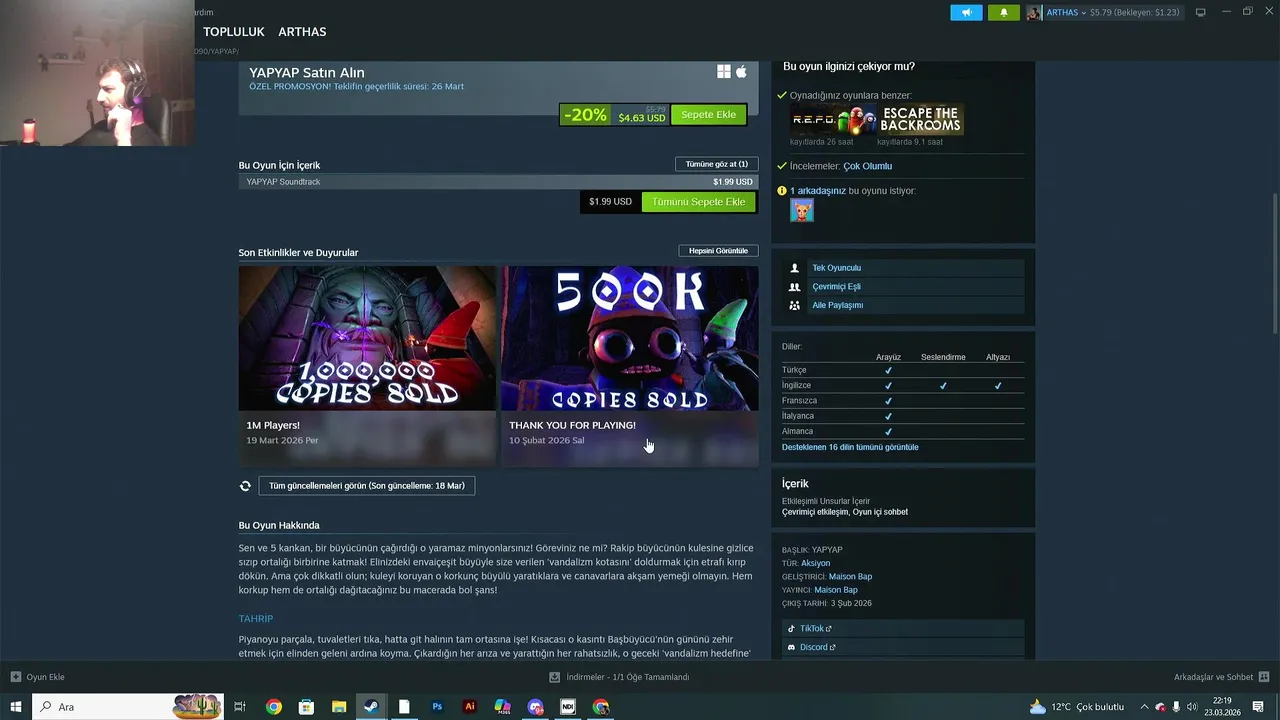Image resolution: width=1280 pixels, height=720 pixels.
Task: Click the ARTHAS profile avatar picture
Action: coord(1035,13)
